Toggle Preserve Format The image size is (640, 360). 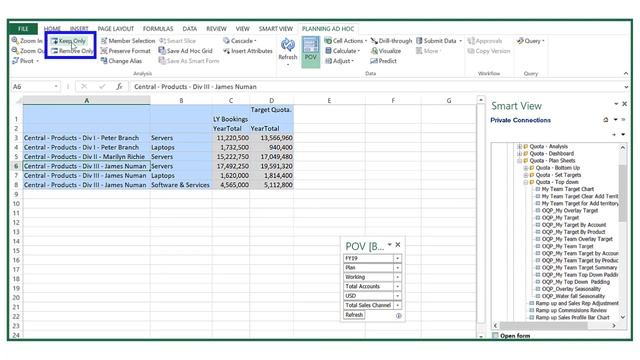tap(126, 51)
